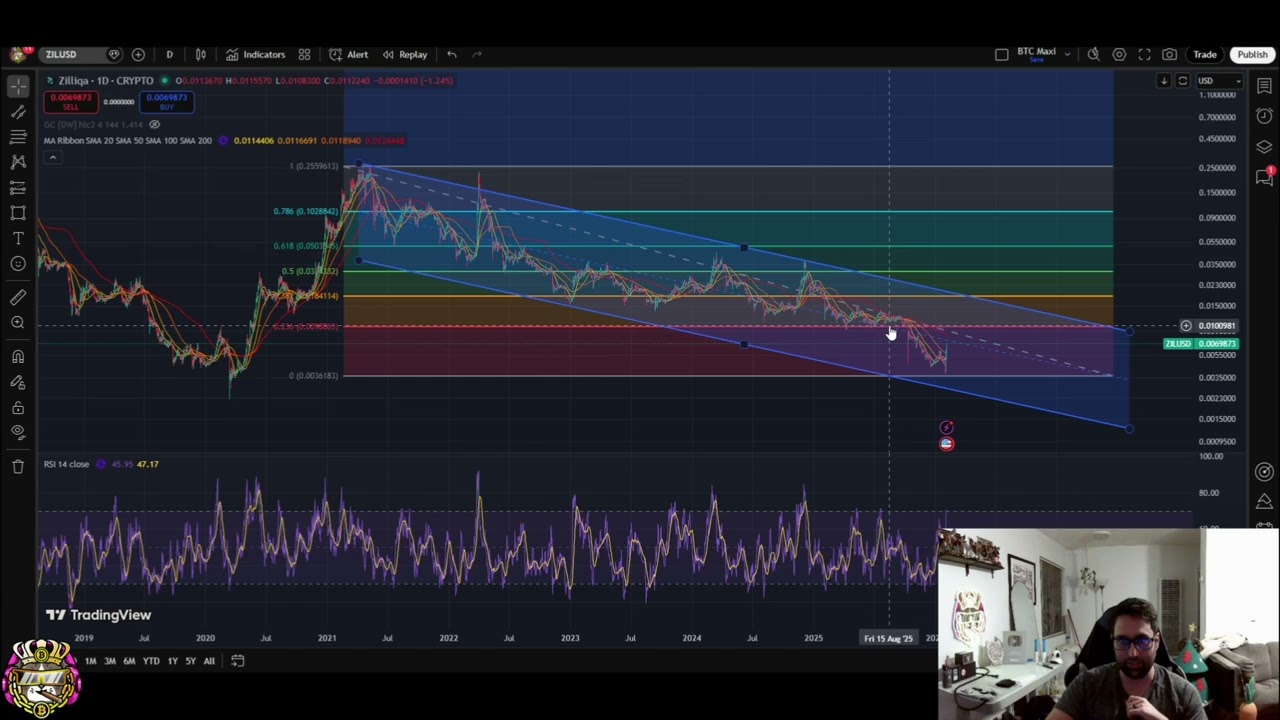This screenshot has width=1280, height=720.
Task: Click the sync scale icon beside USD
Action: tap(1183, 80)
